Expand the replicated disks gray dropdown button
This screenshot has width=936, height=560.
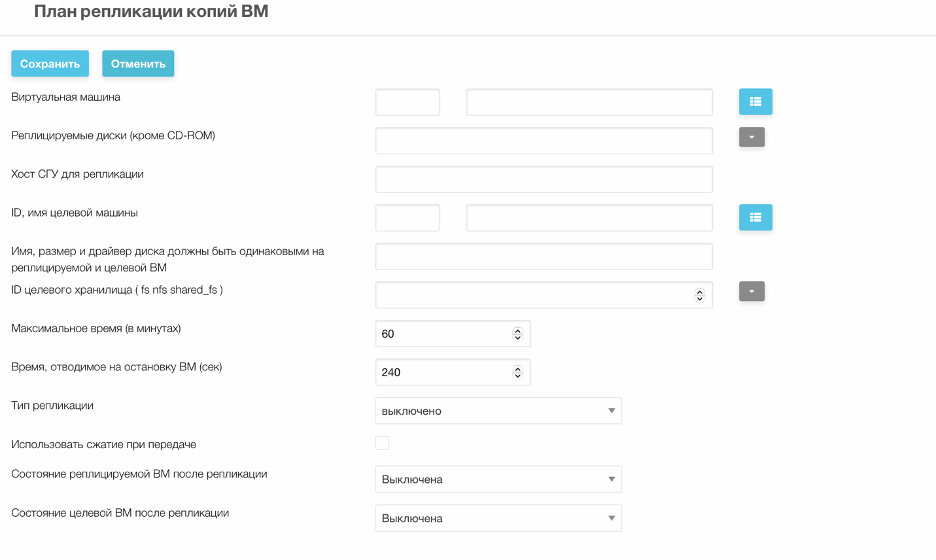pos(752,137)
